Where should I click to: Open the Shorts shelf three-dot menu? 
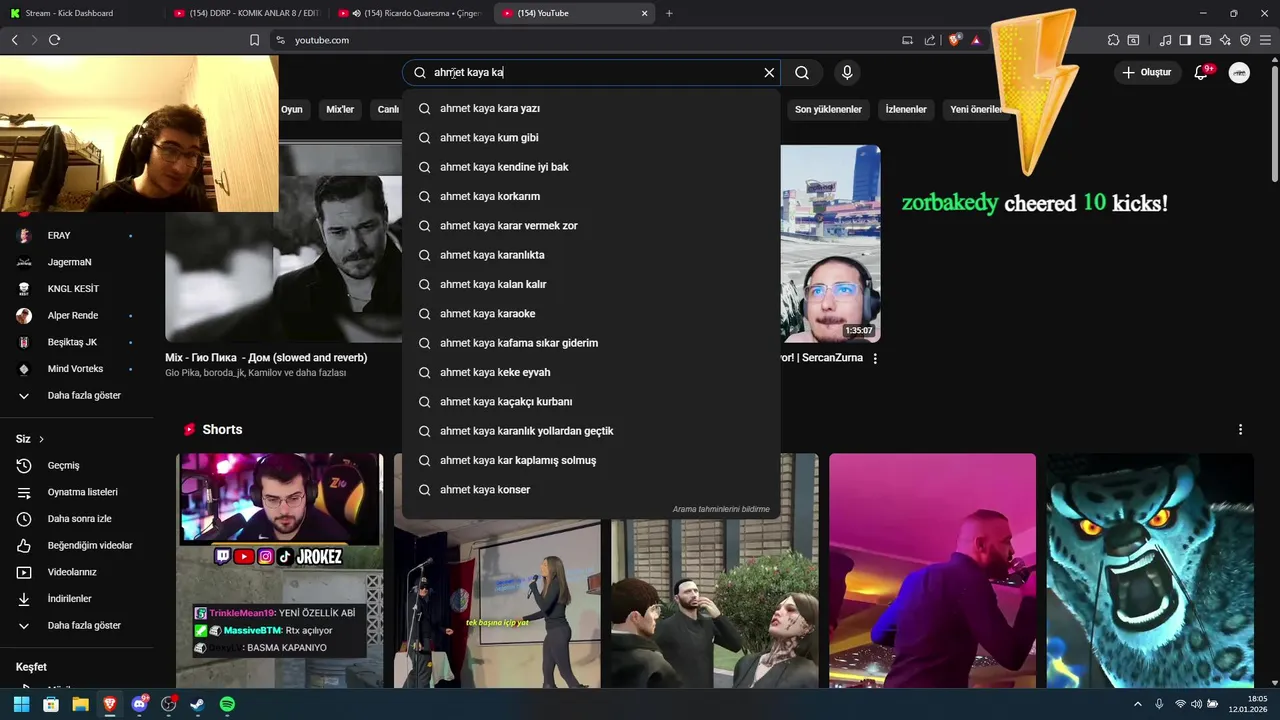tap(1240, 429)
